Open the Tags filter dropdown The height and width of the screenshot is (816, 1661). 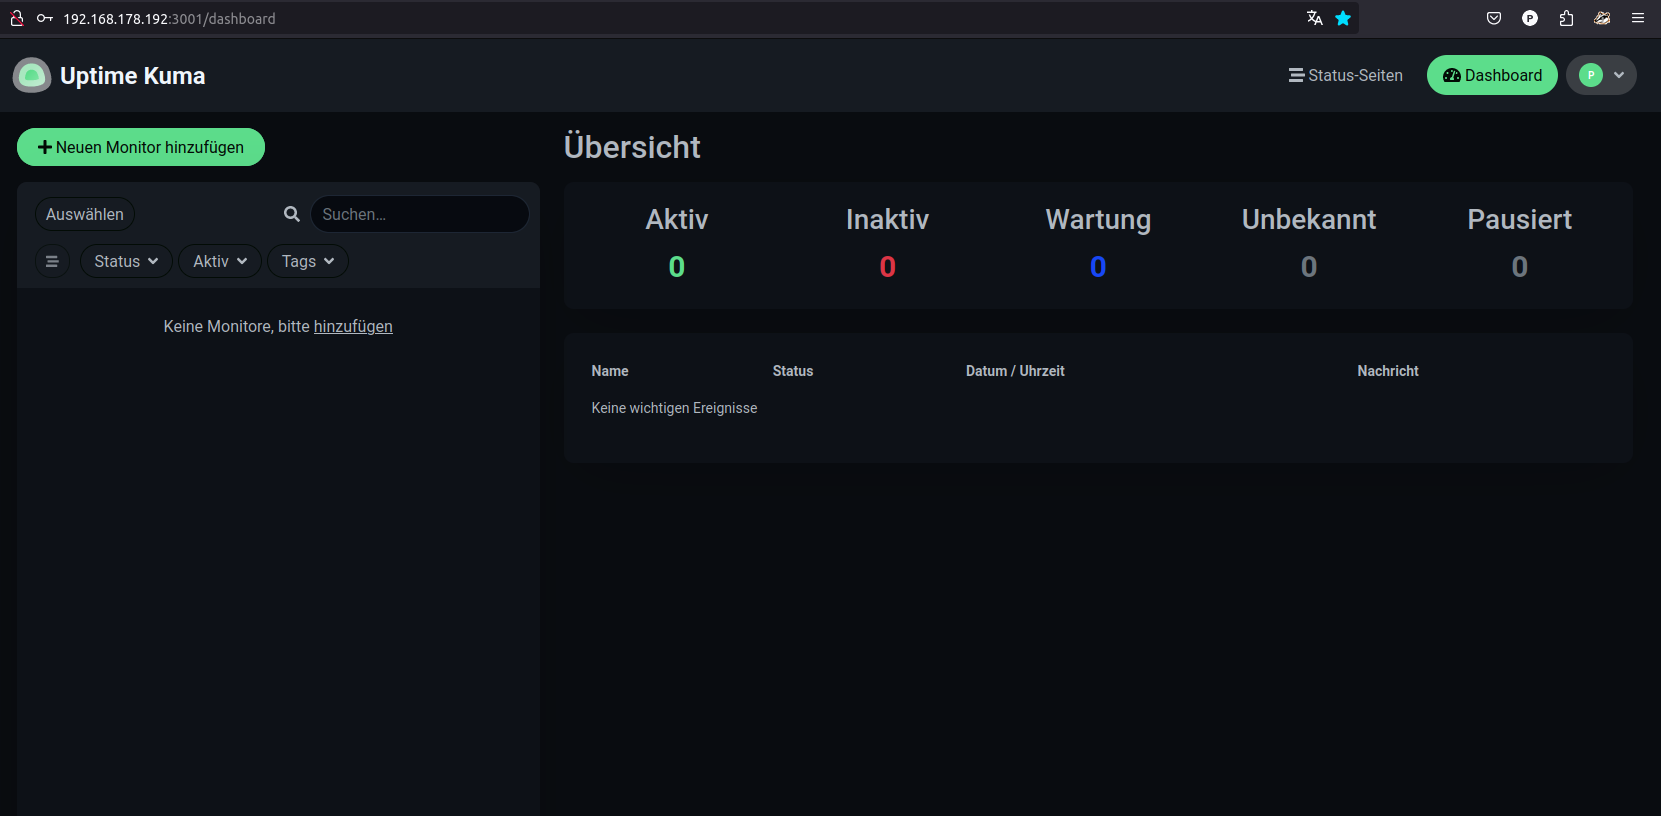click(307, 261)
